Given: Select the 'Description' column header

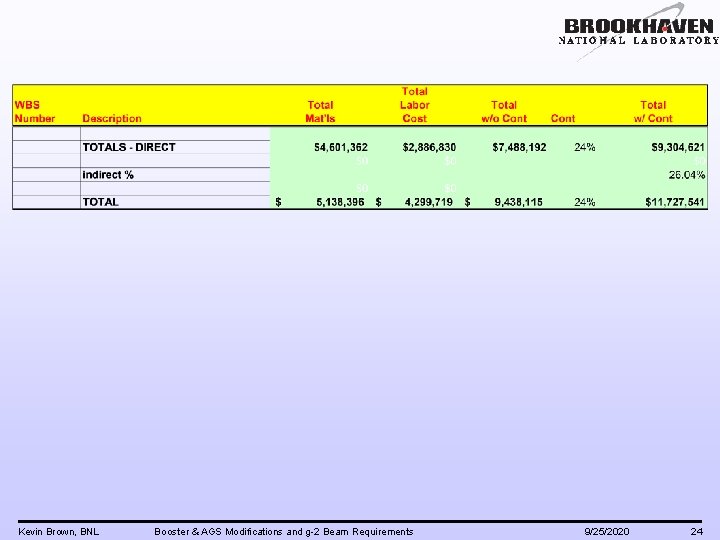Looking at the screenshot, I should coord(112,118).
